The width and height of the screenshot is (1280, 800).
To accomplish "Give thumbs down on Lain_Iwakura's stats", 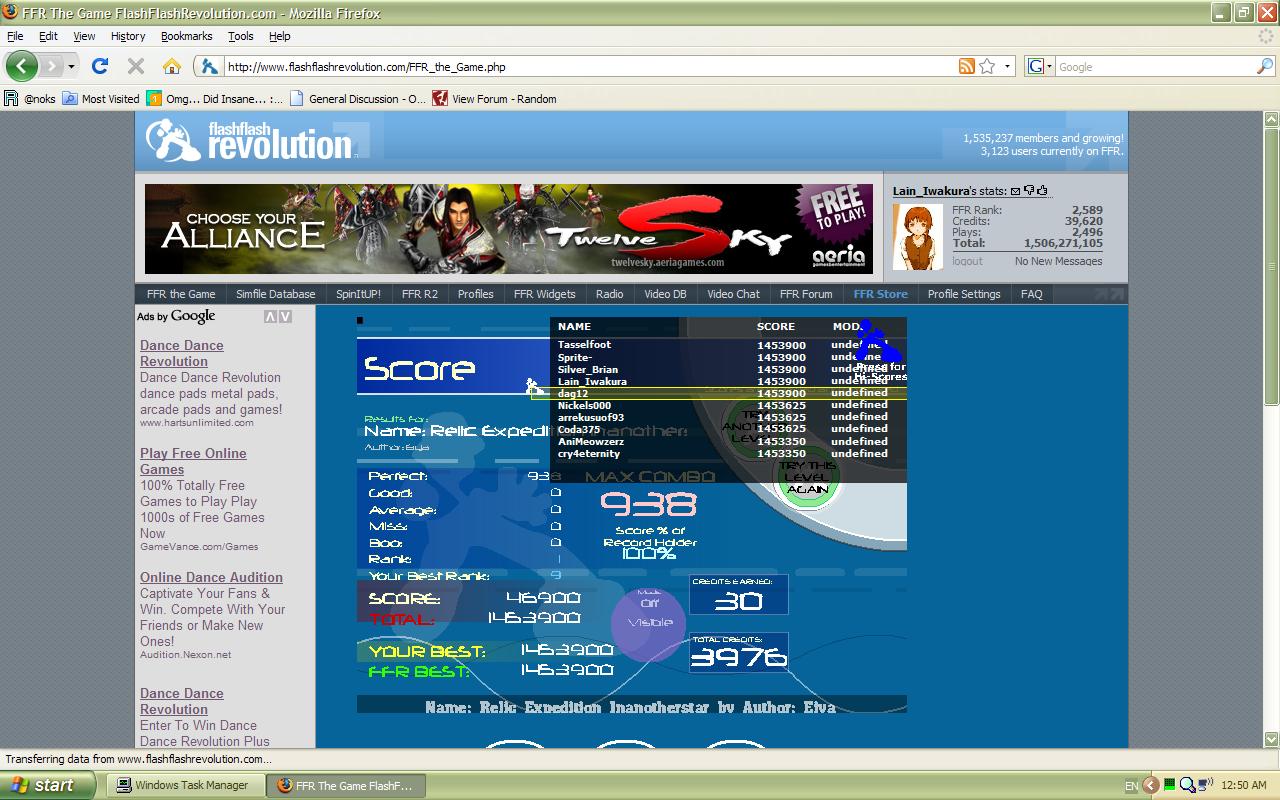I will pos(1029,190).
